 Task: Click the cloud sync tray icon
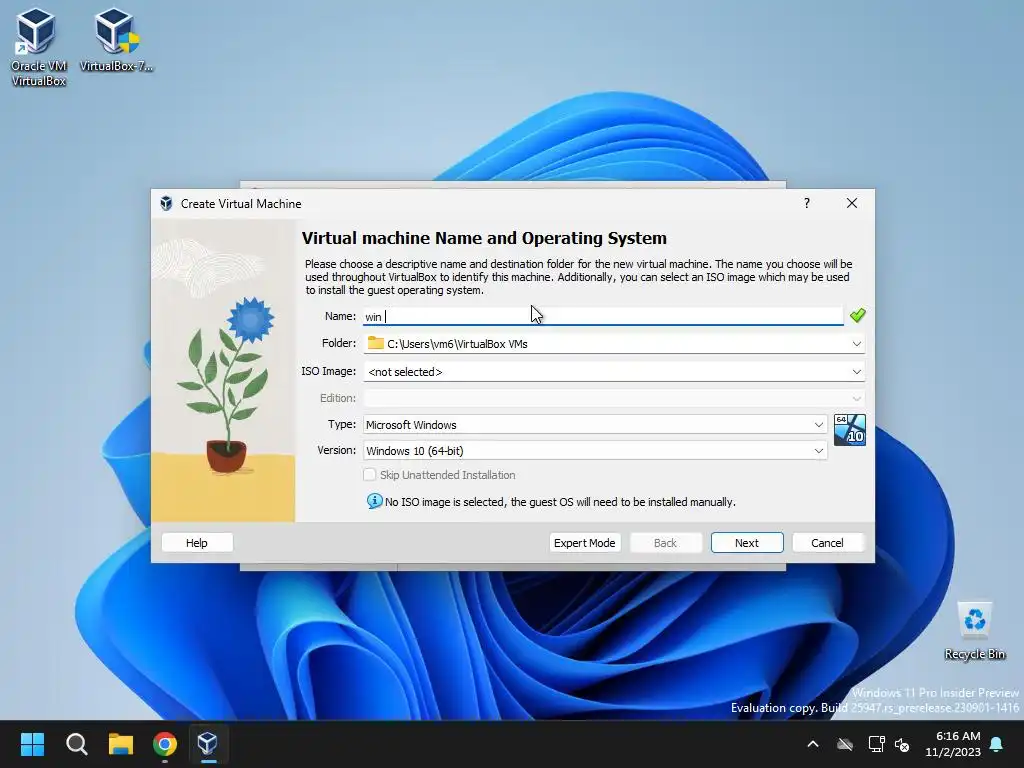pyautogui.click(x=845, y=744)
